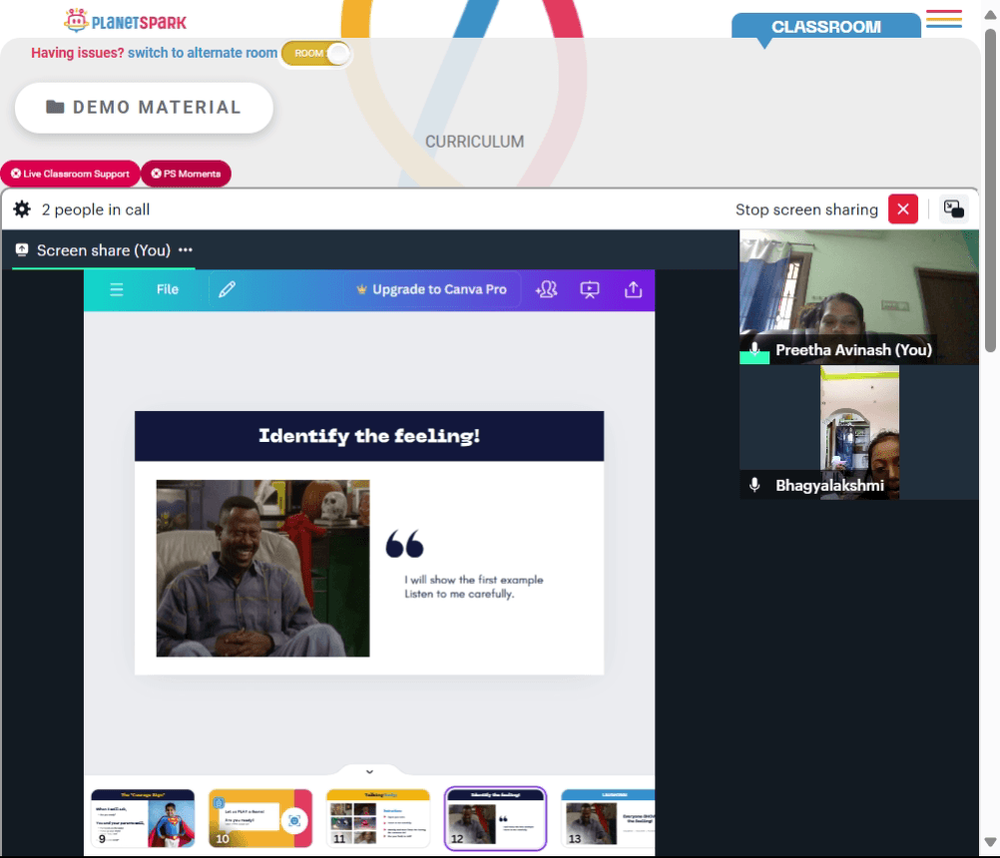Select the Bhagyalakshmi video tile
This screenshot has height=858, width=1000.
point(859,433)
